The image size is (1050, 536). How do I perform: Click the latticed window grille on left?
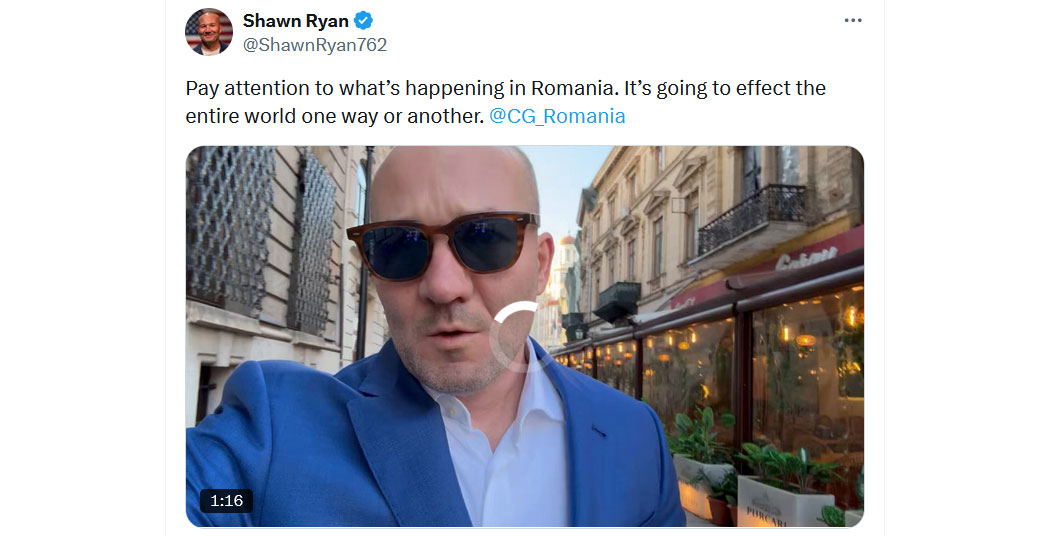tap(230, 226)
